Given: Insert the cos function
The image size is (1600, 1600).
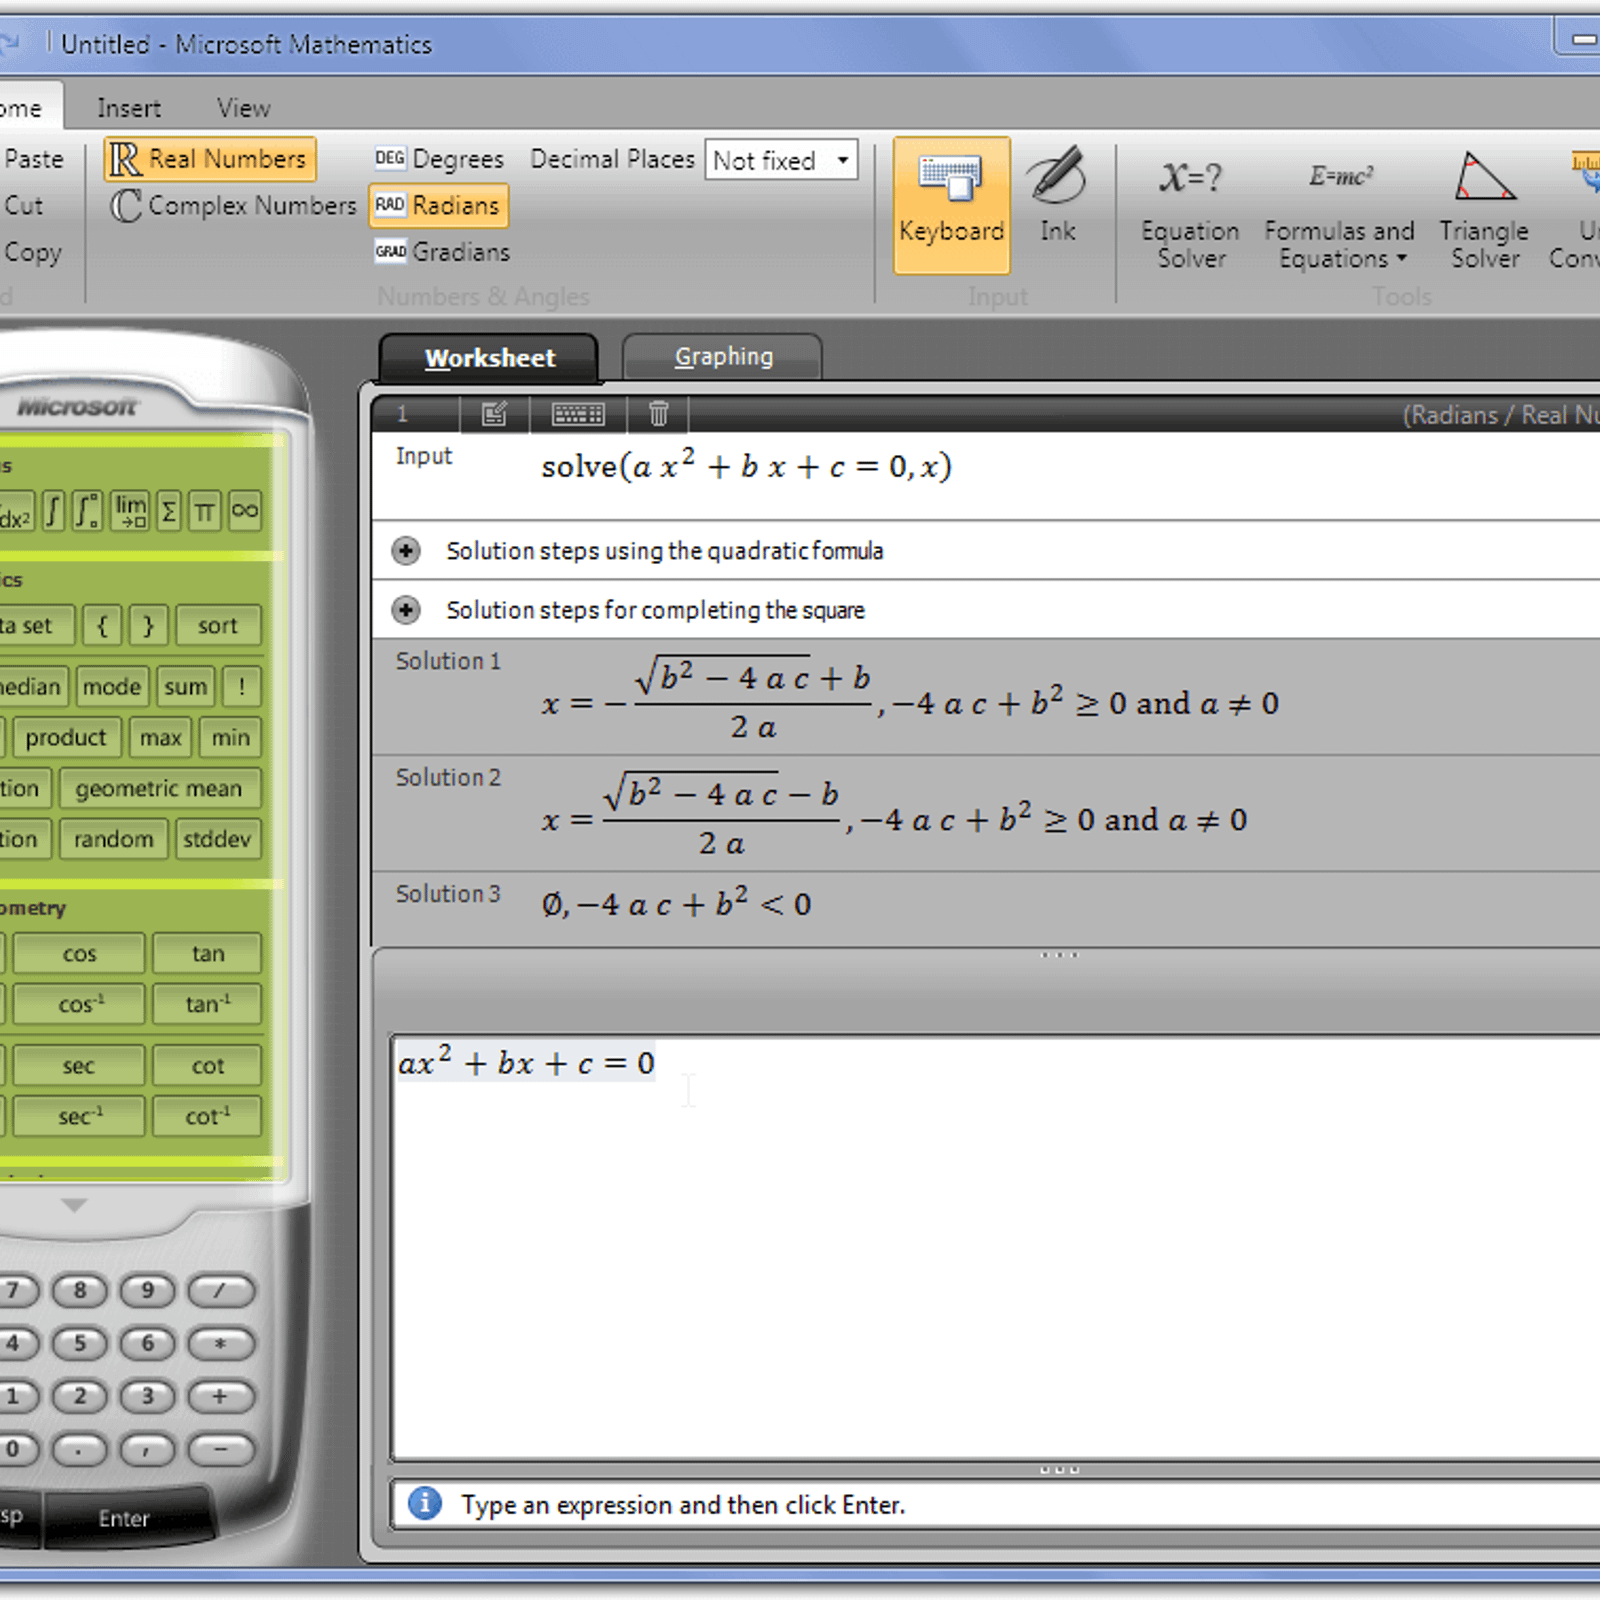Looking at the screenshot, I should 79,954.
